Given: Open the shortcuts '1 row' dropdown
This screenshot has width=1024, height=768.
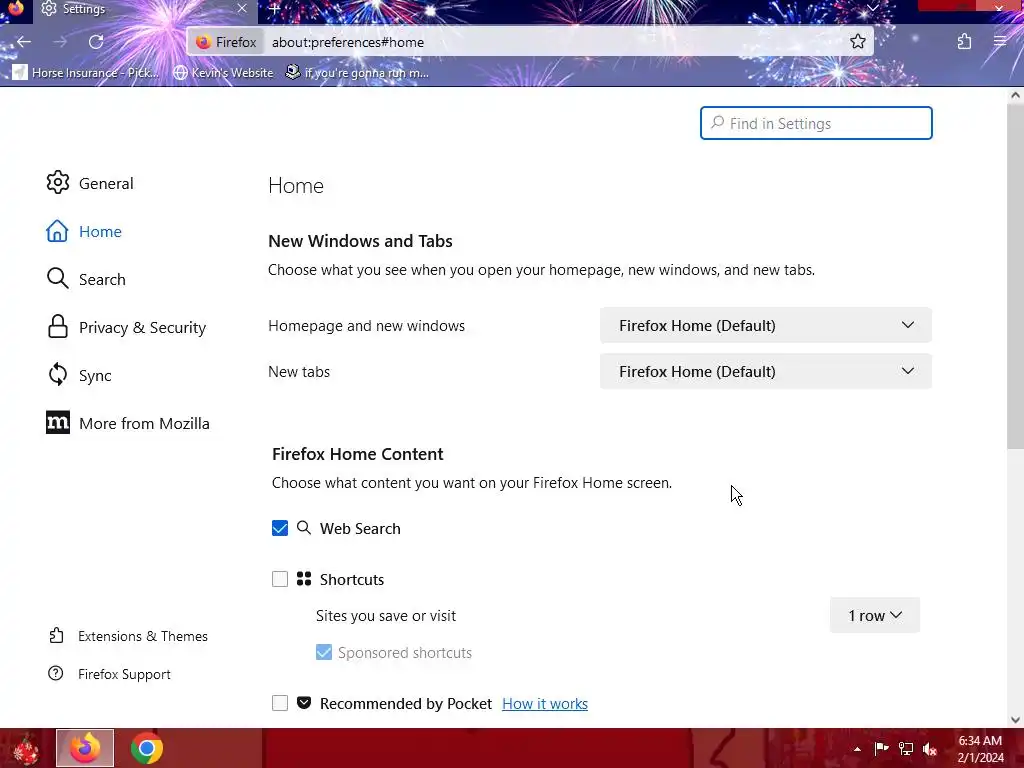Looking at the screenshot, I should point(874,615).
